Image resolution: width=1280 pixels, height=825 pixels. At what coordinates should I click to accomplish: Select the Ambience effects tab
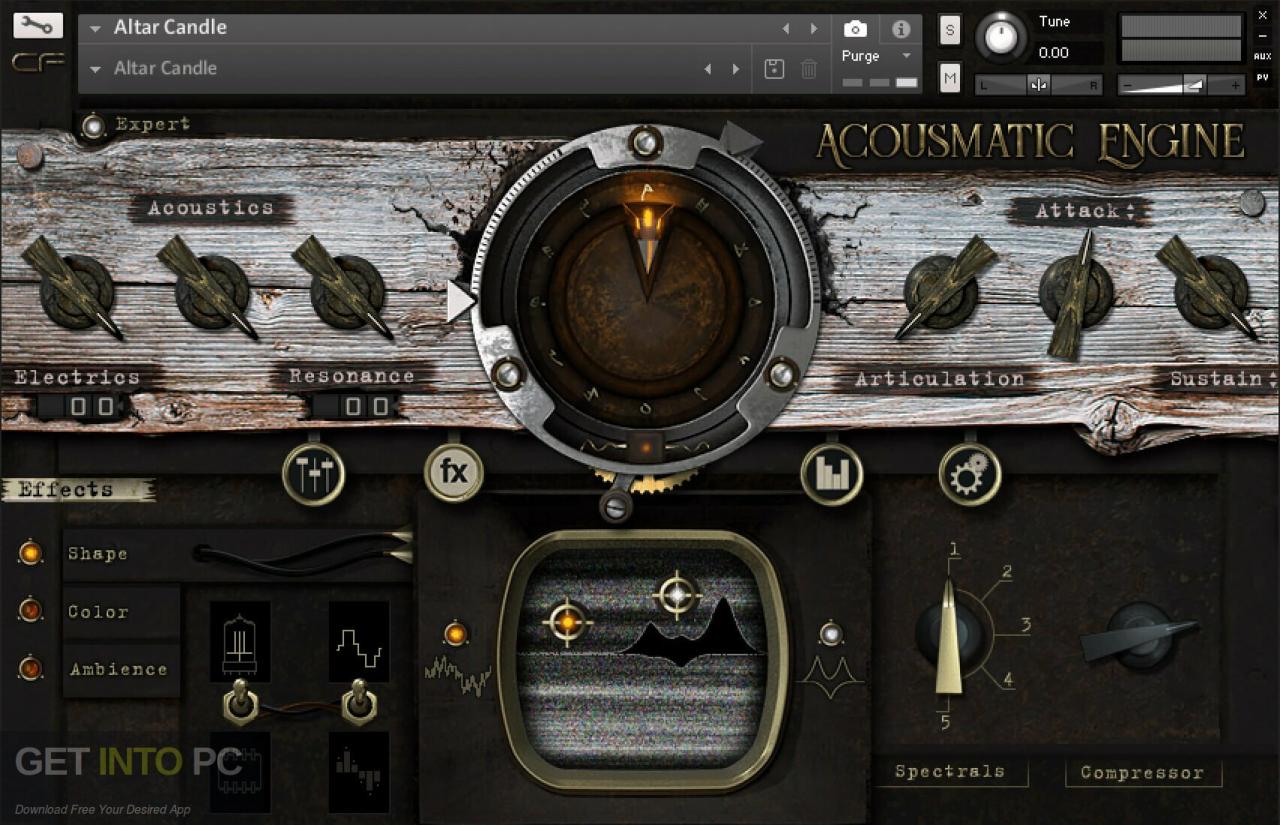(x=118, y=669)
